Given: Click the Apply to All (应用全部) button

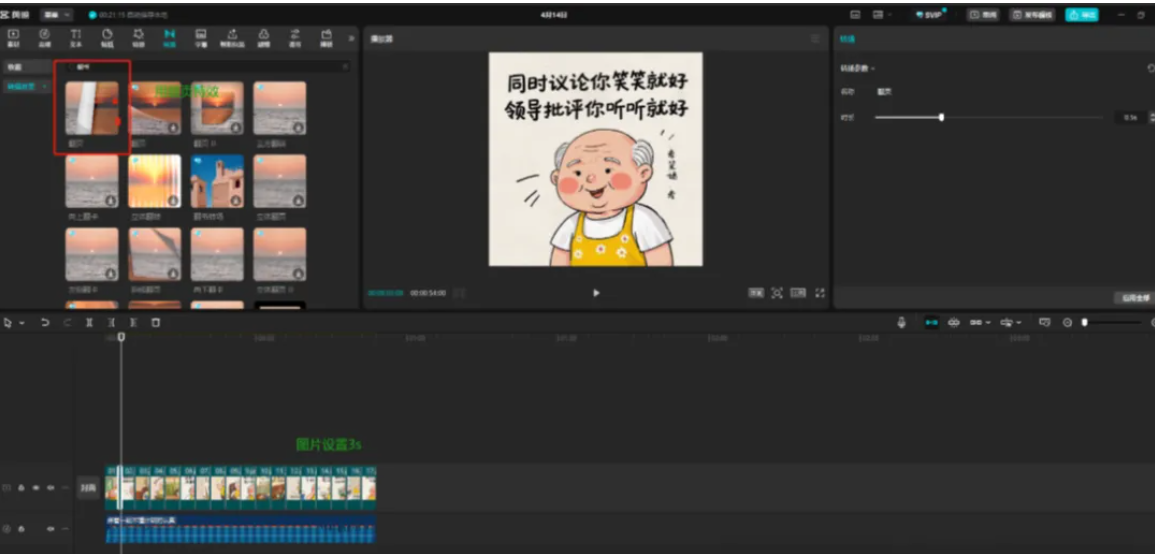Looking at the screenshot, I should click(x=1132, y=298).
